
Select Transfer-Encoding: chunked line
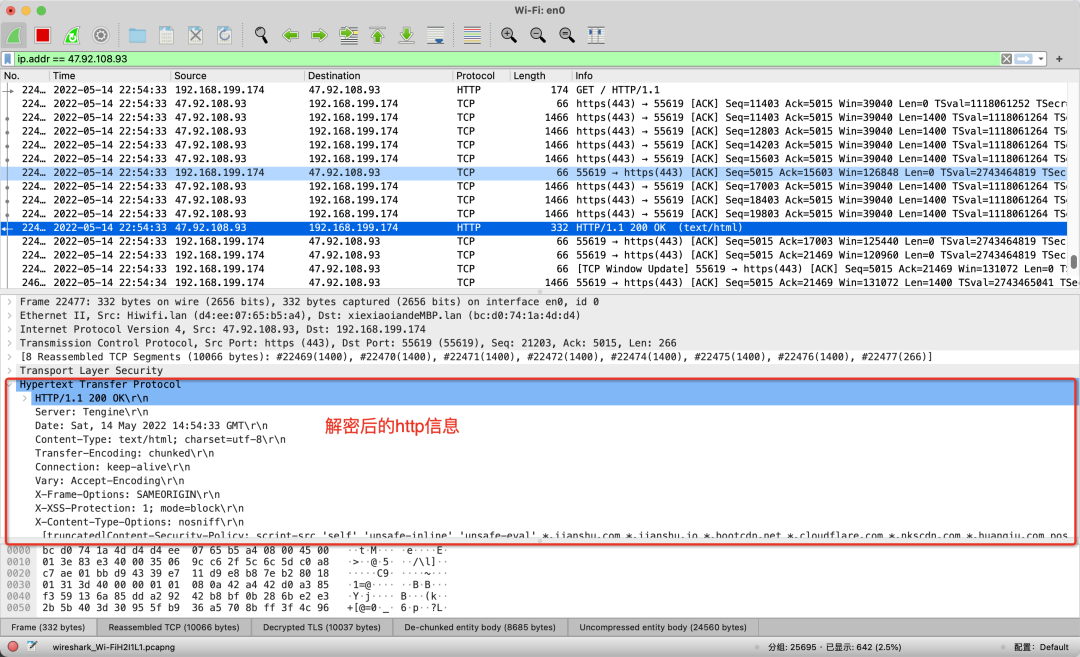pyautogui.click(x=125, y=453)
